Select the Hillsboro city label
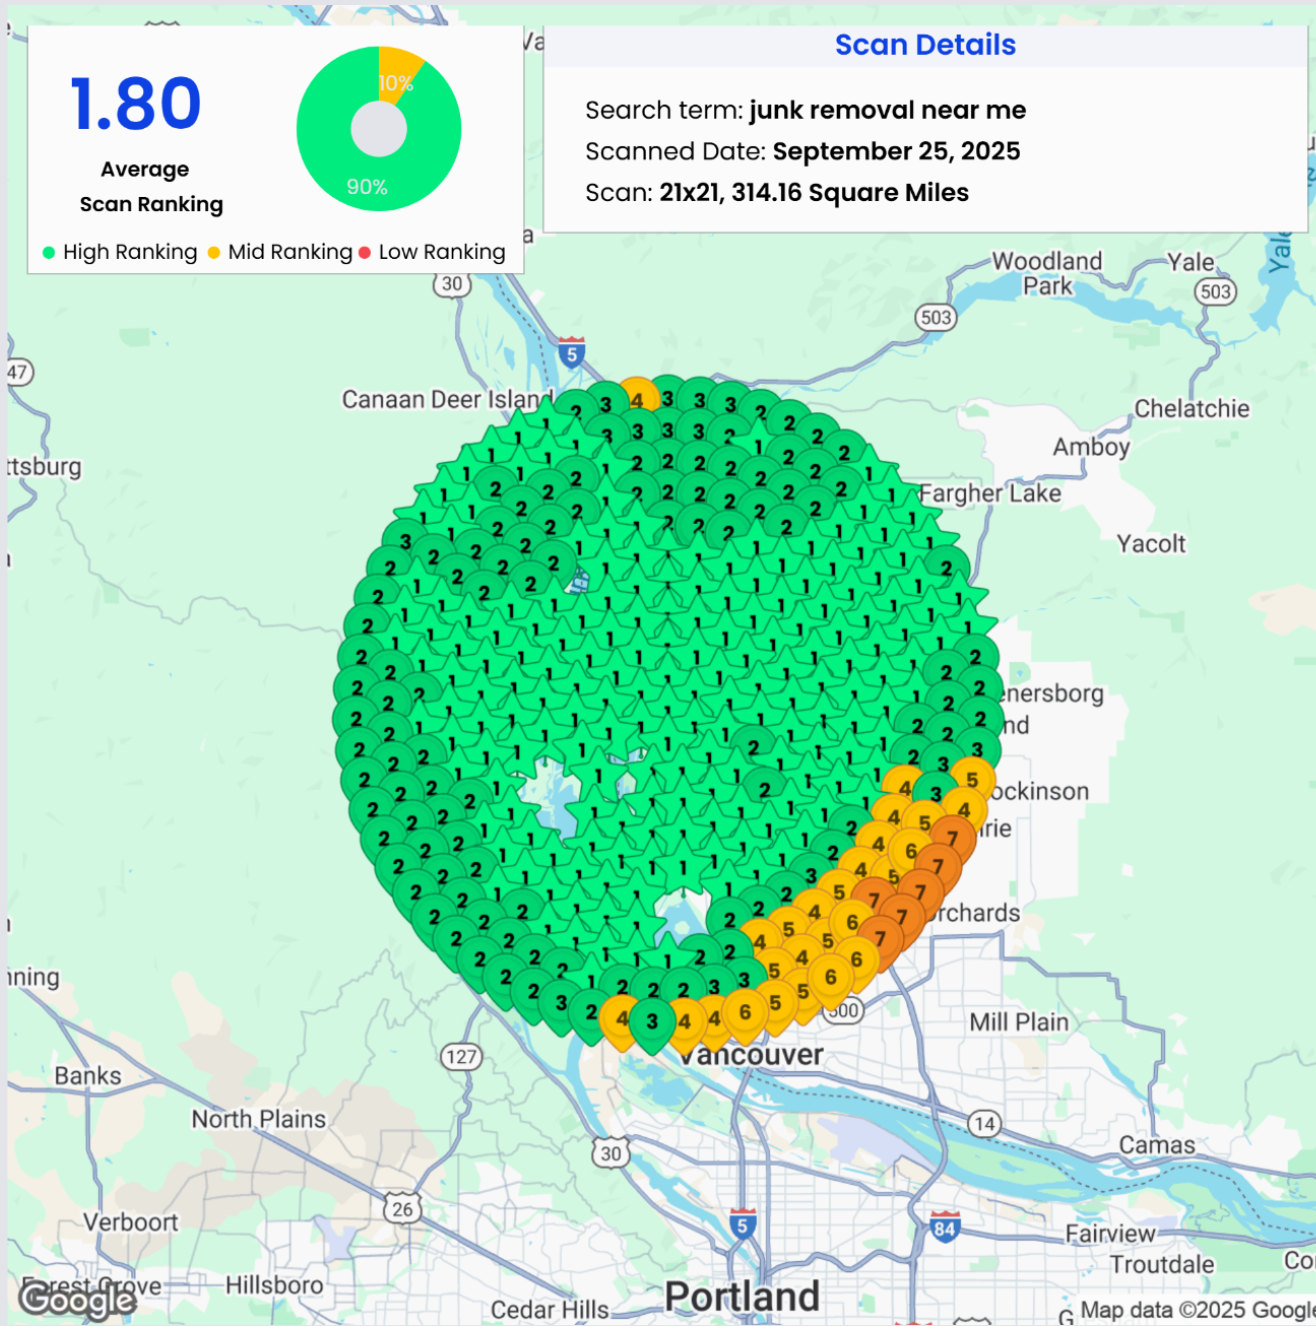Screen dimensions: 1316x1326 tap(274, 1285)
